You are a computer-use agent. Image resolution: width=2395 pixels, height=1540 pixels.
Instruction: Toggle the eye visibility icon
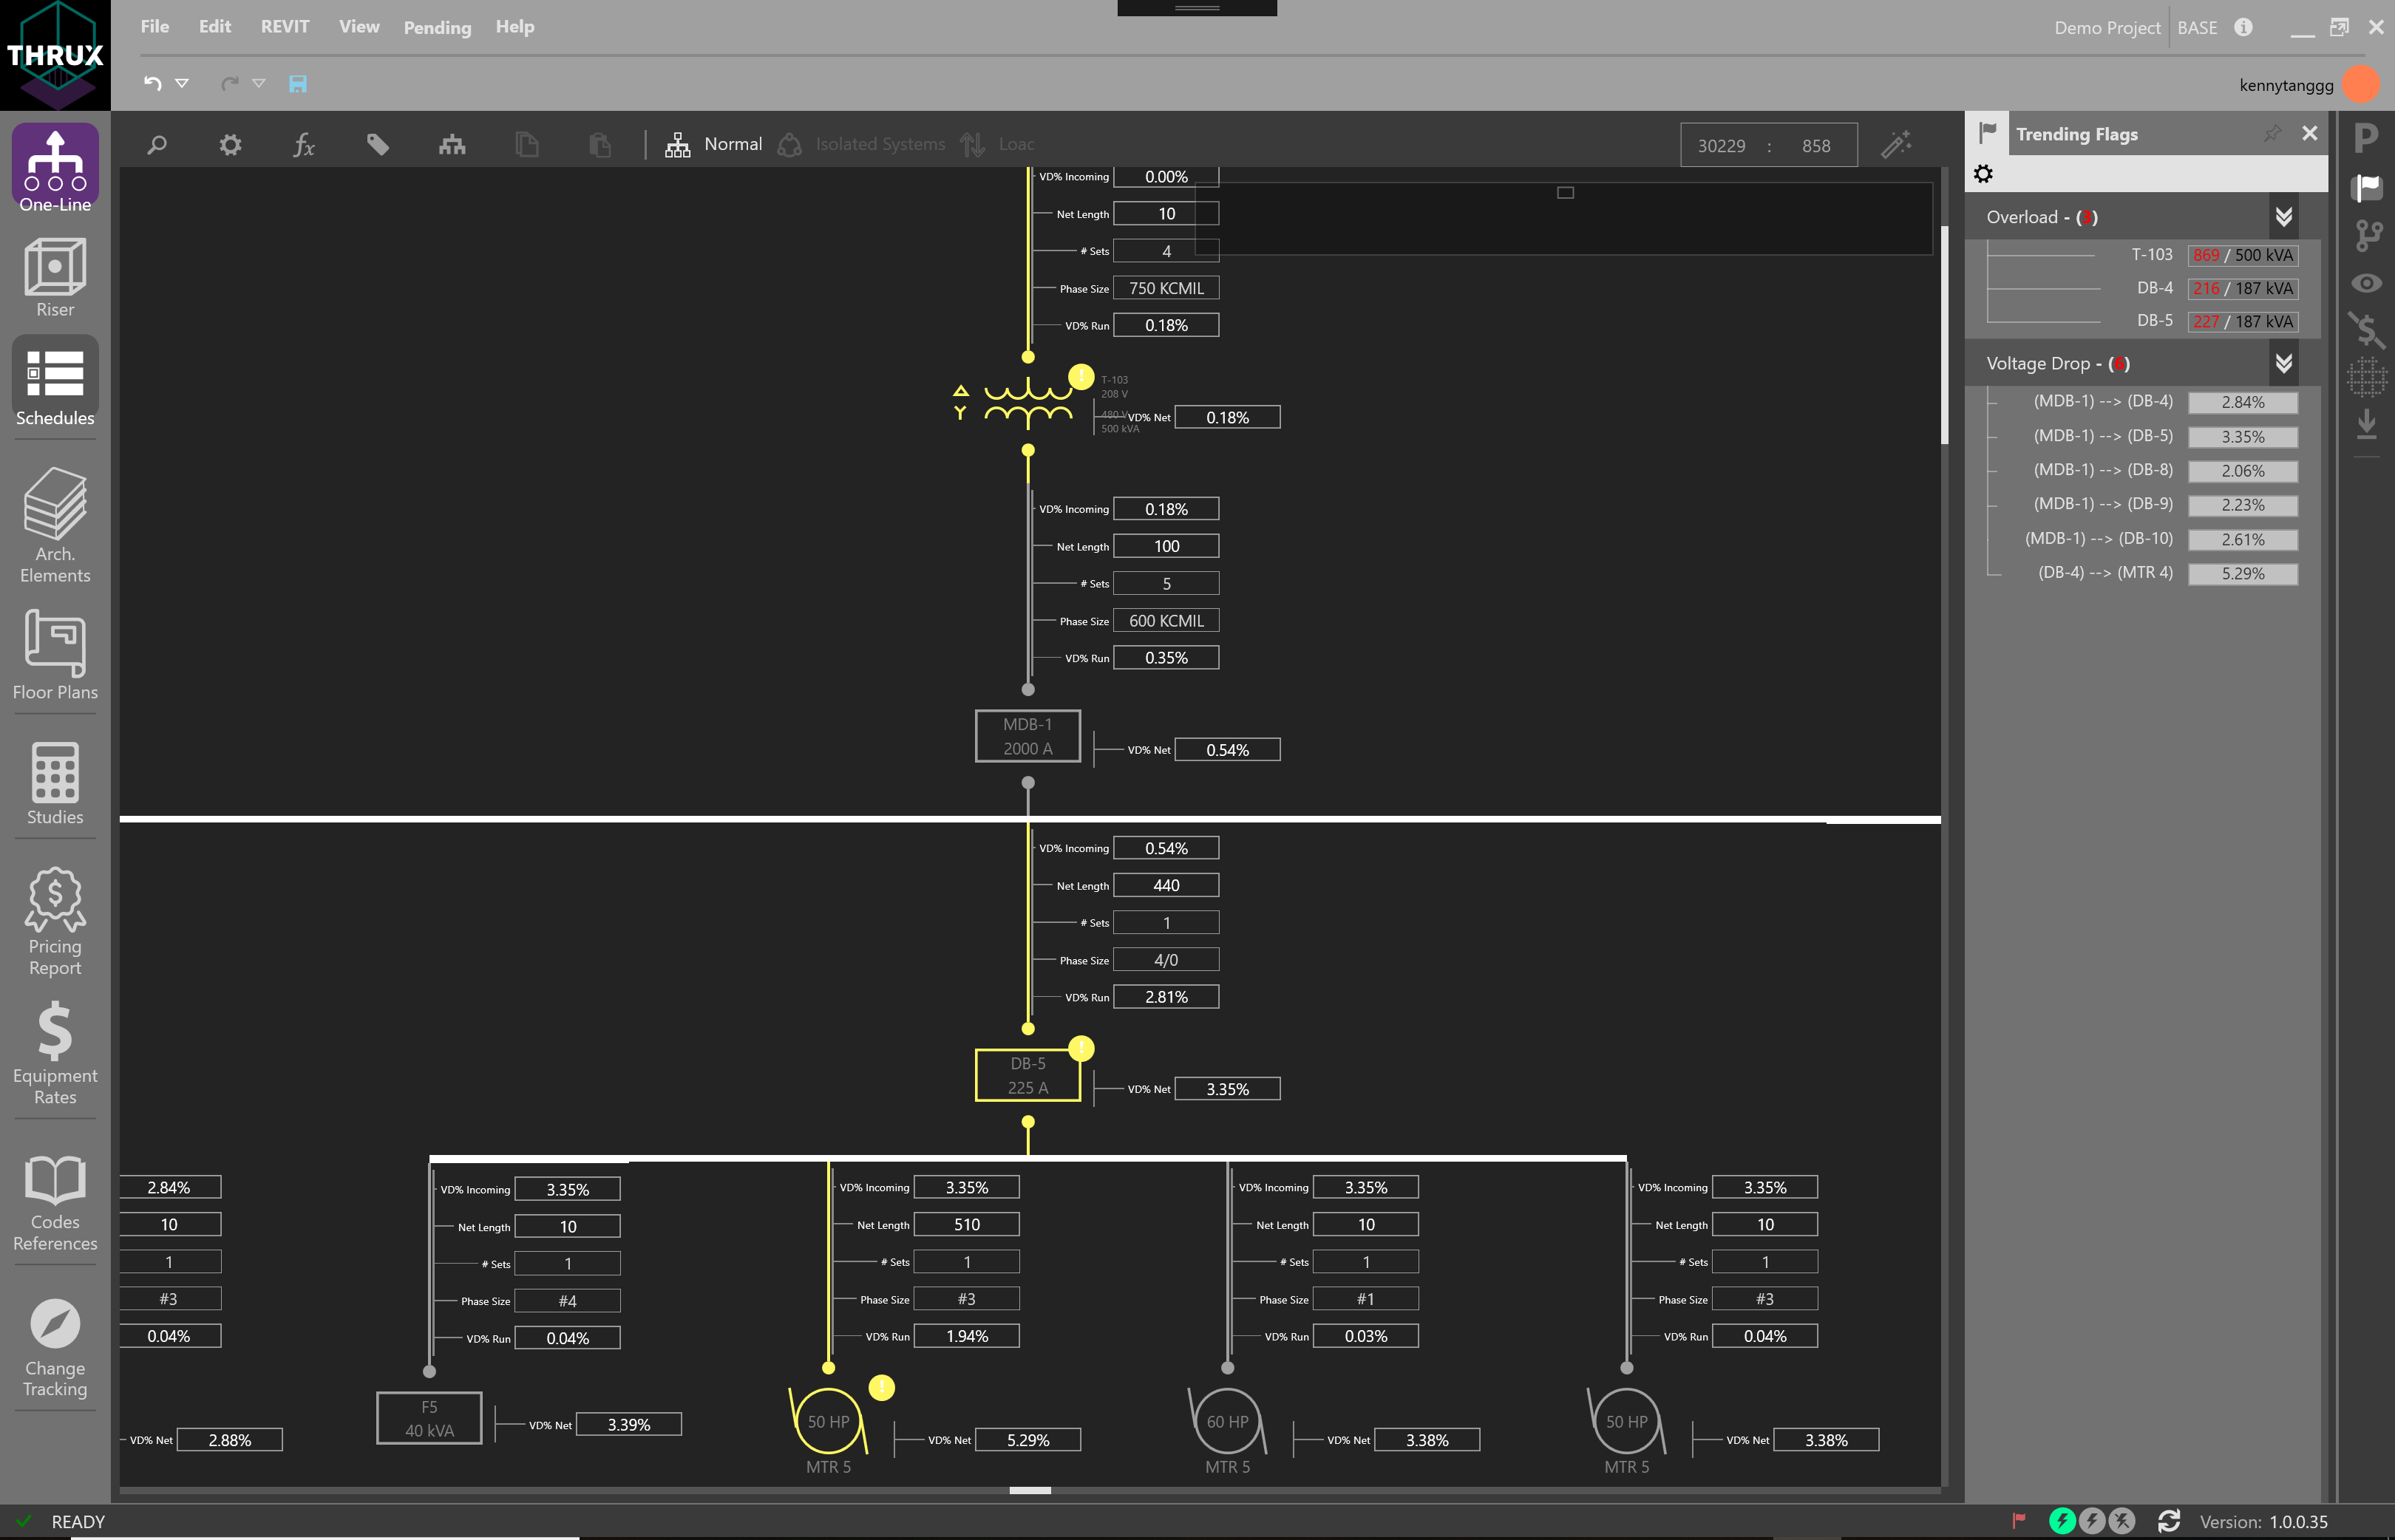pyautogui.click(x=2366, y=283)
